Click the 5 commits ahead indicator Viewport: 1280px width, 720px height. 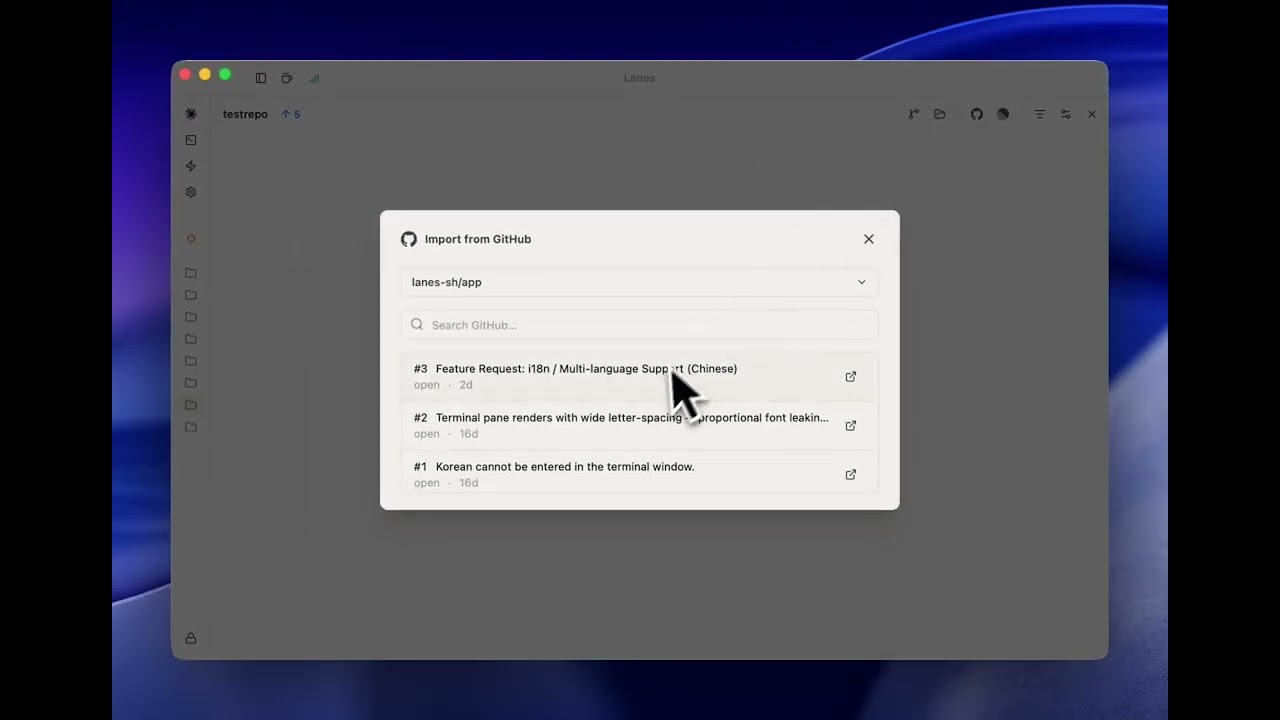pyautogui.click(x=291, y=114)
